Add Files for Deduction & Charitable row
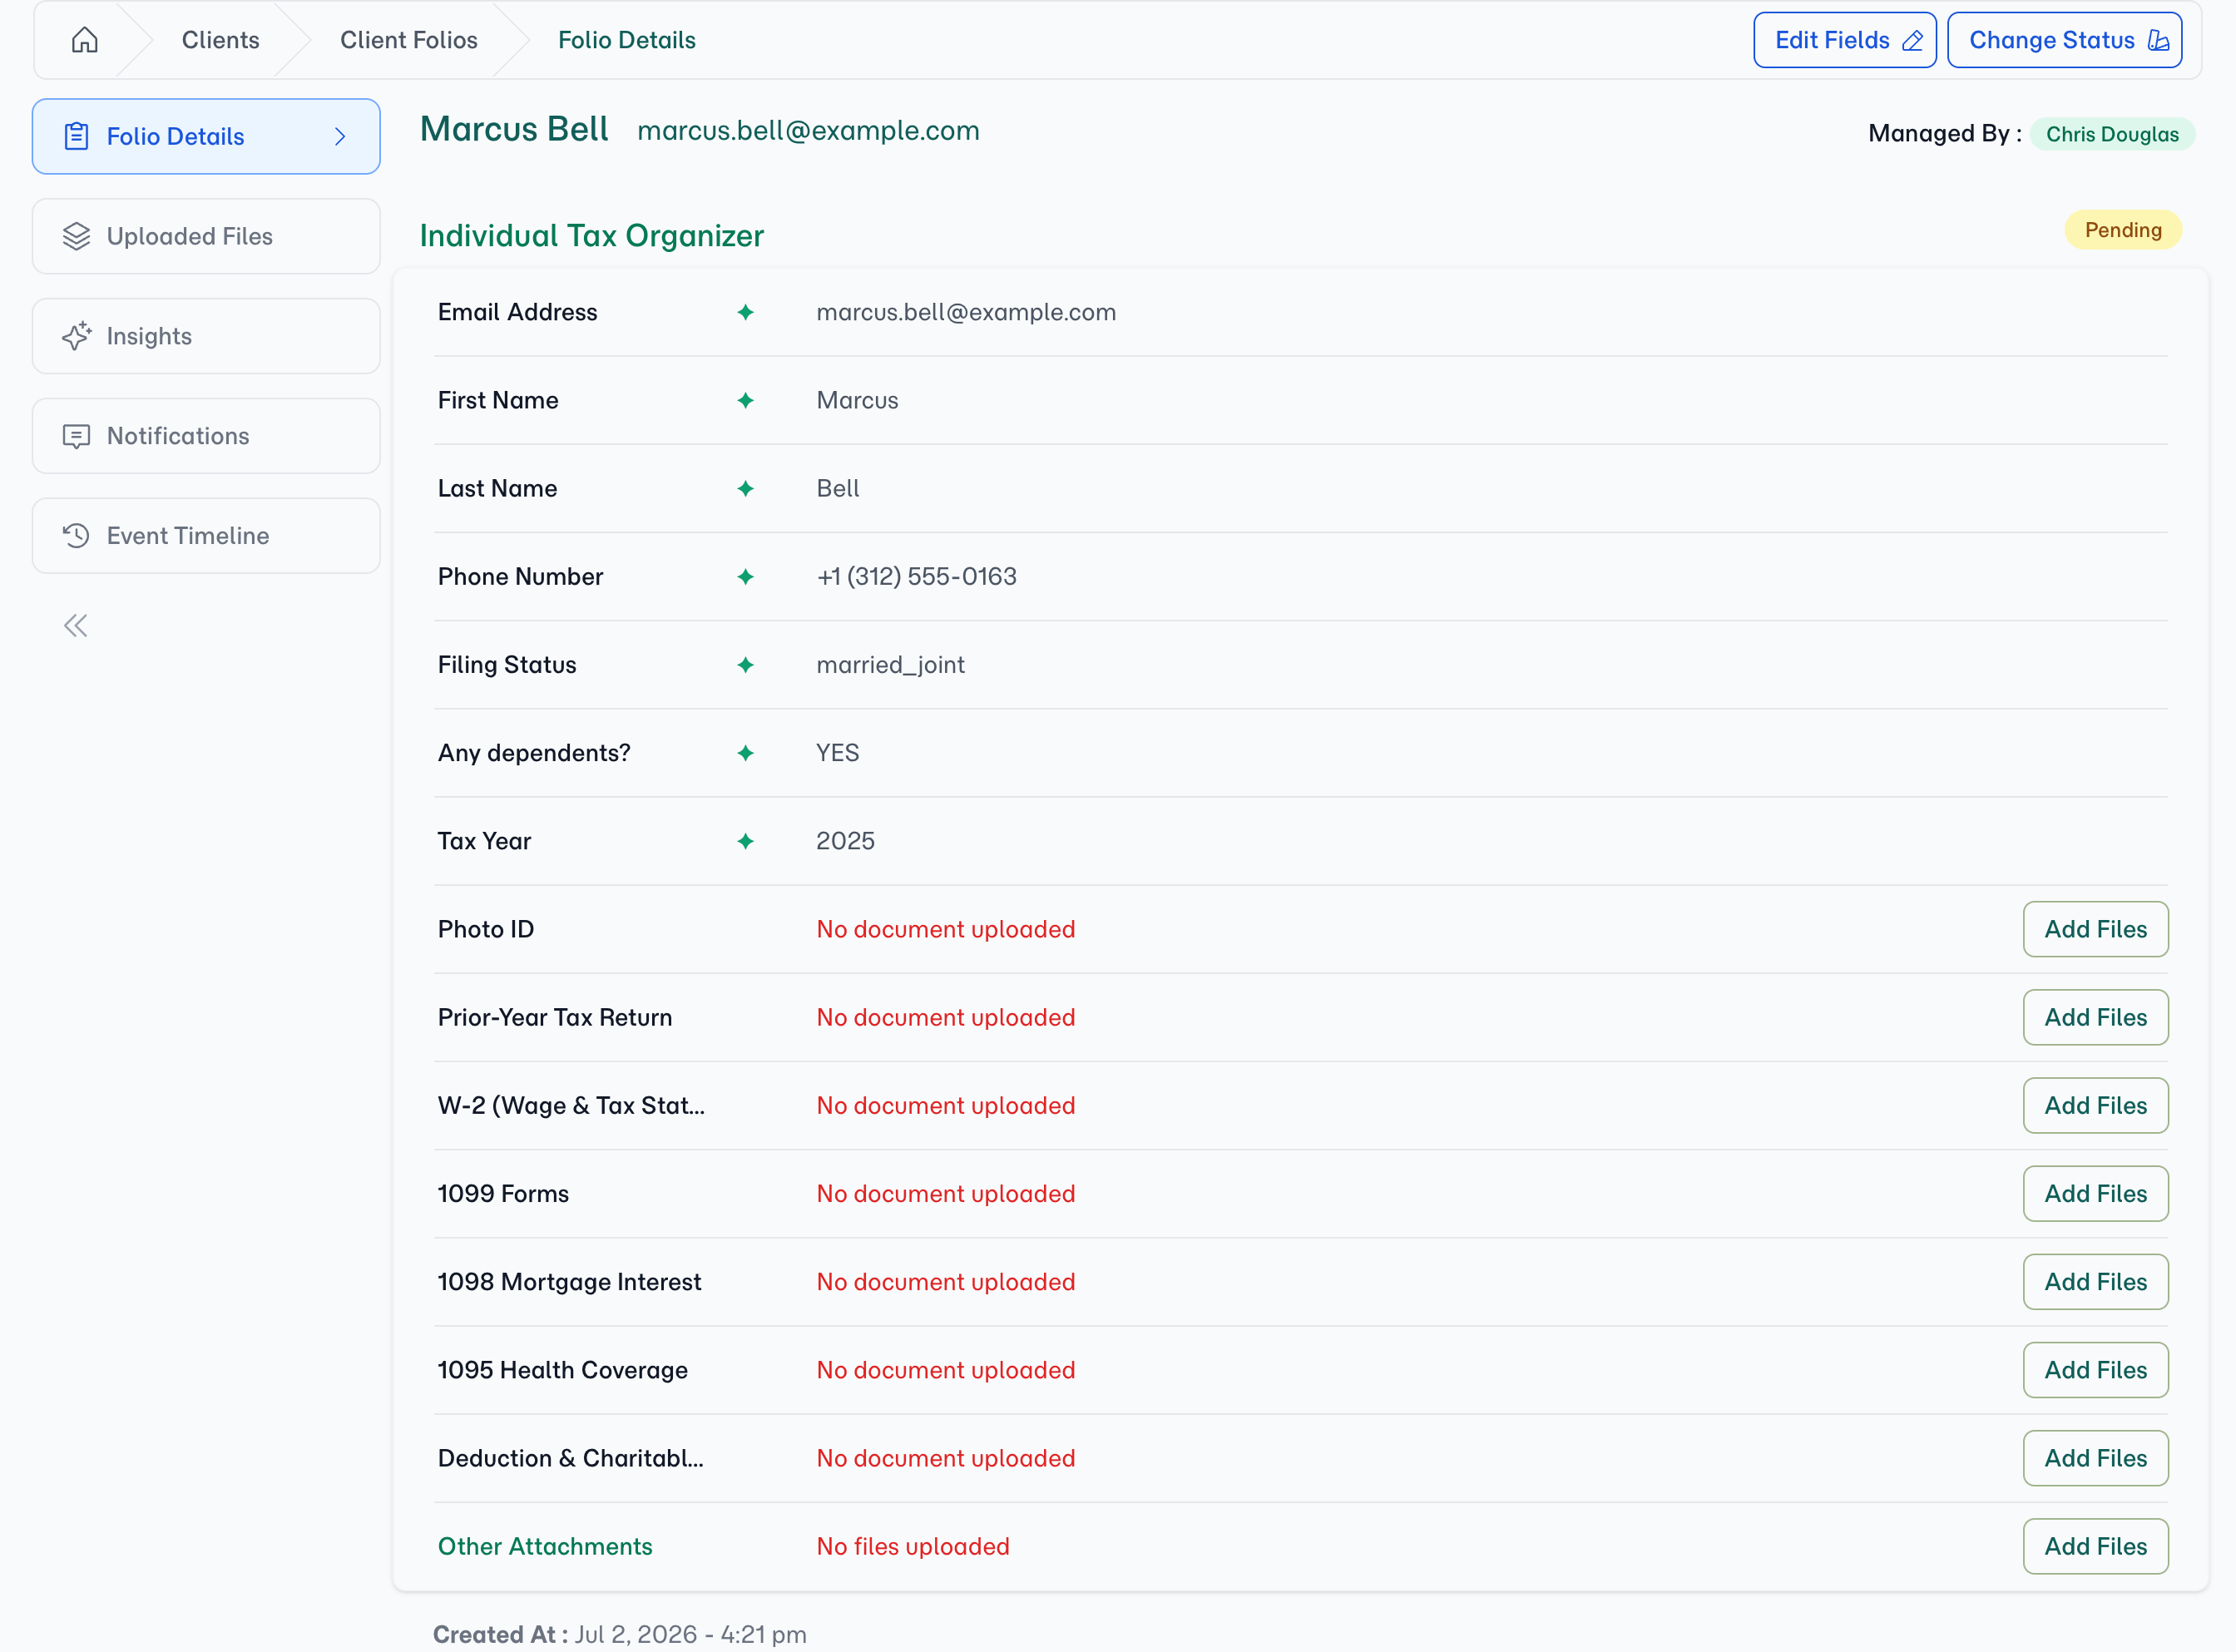This screenshot has height=1652, width=2236. (2095, 1458)
